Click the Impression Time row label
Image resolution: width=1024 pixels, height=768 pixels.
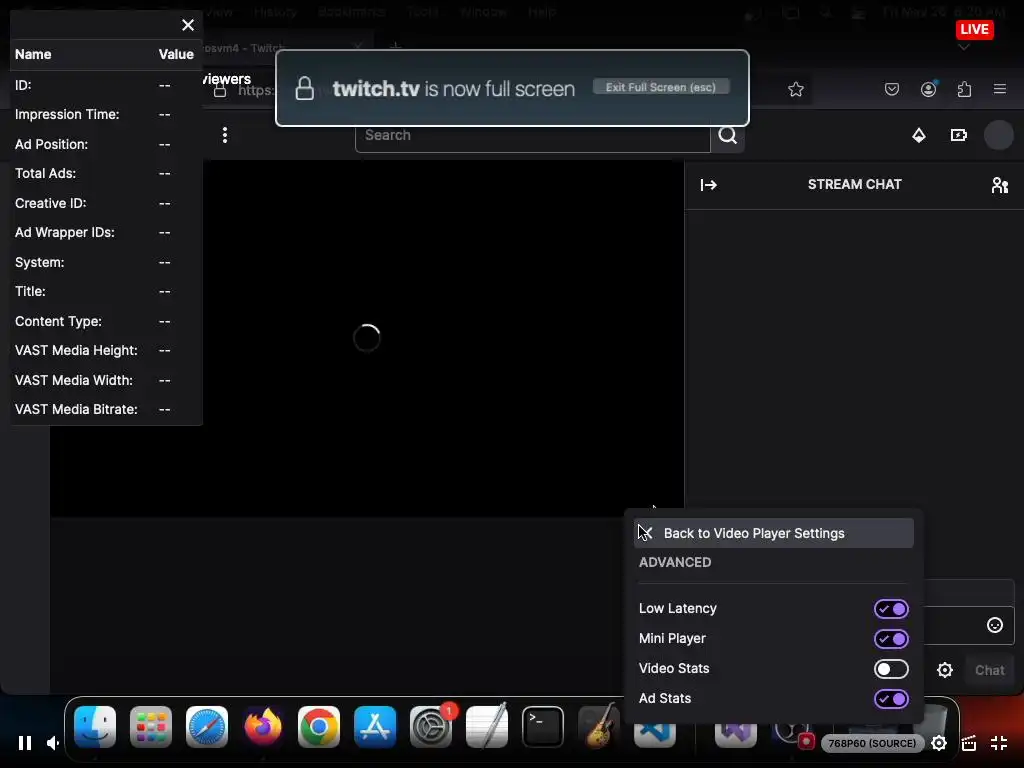pyautogui.click(x=67, y=114)
